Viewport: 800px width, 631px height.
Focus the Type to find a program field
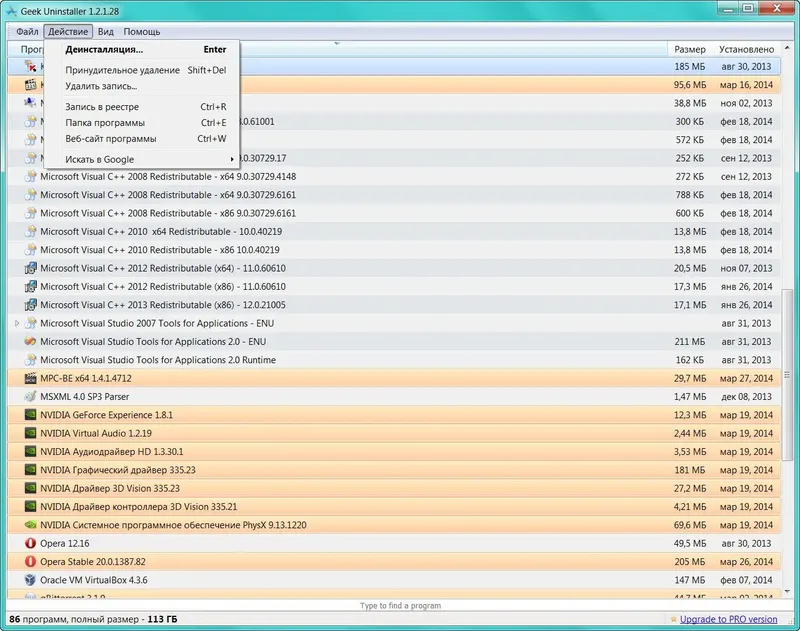coord(400,605)
